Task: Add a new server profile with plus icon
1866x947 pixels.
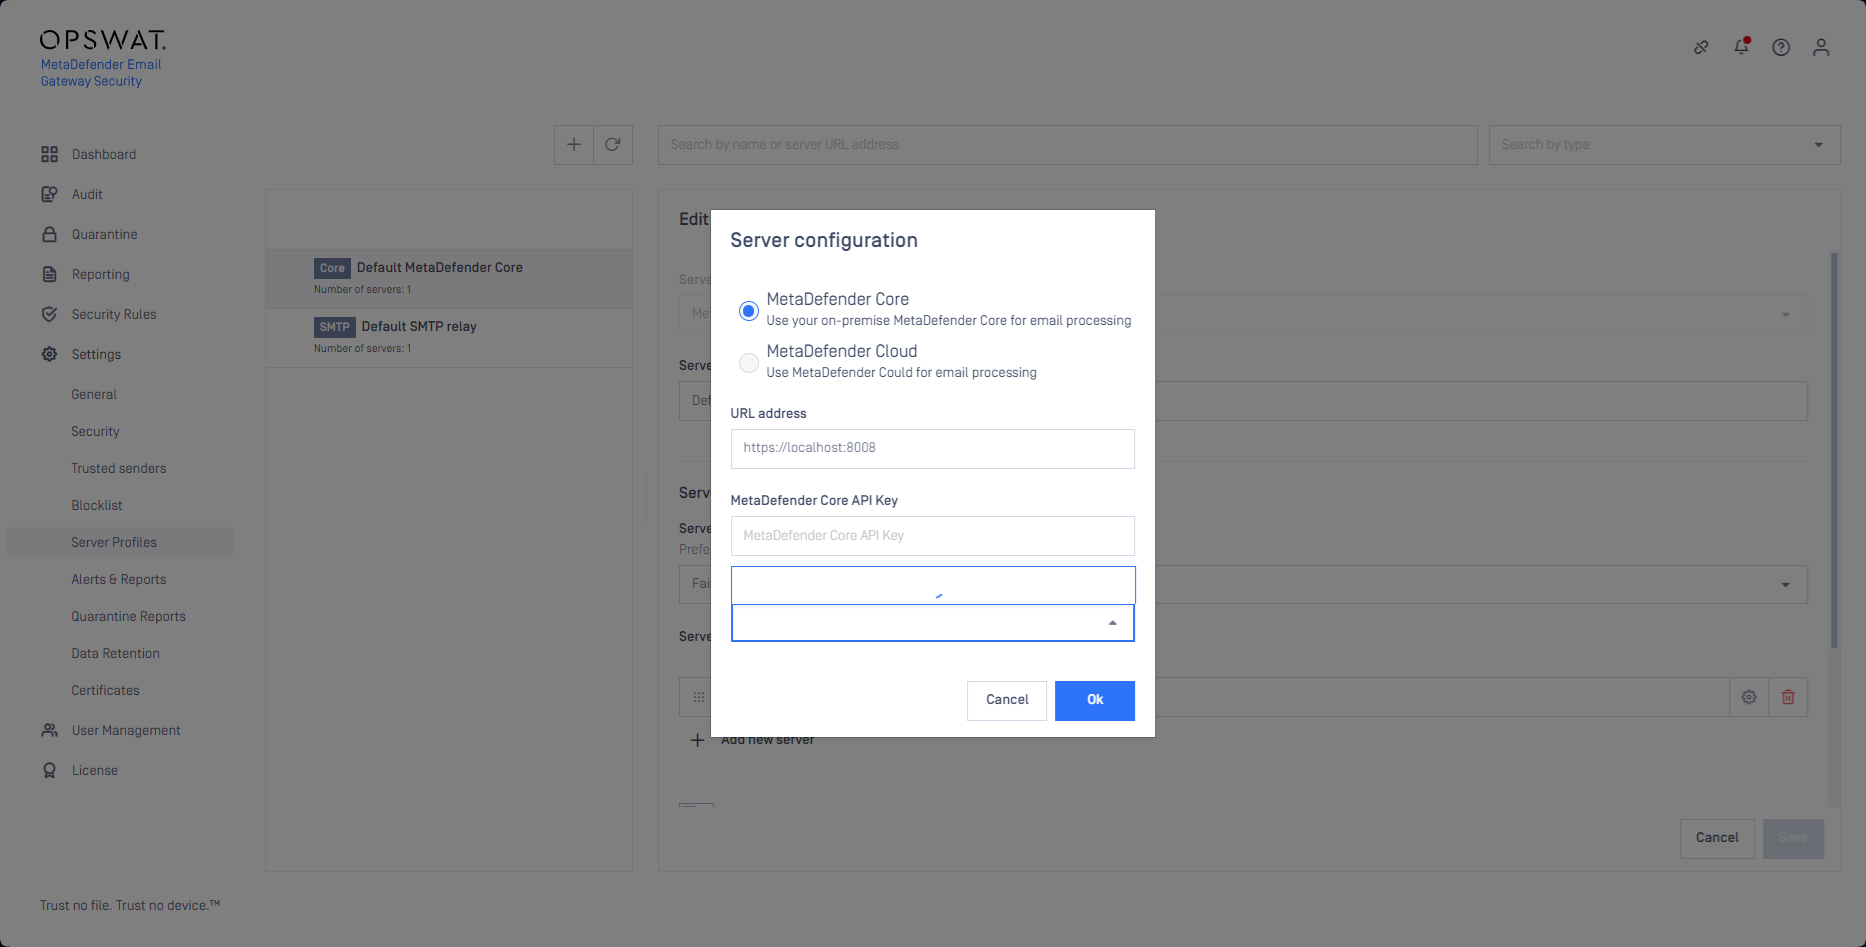Action: pyautogui.click(x=574, y=145)
